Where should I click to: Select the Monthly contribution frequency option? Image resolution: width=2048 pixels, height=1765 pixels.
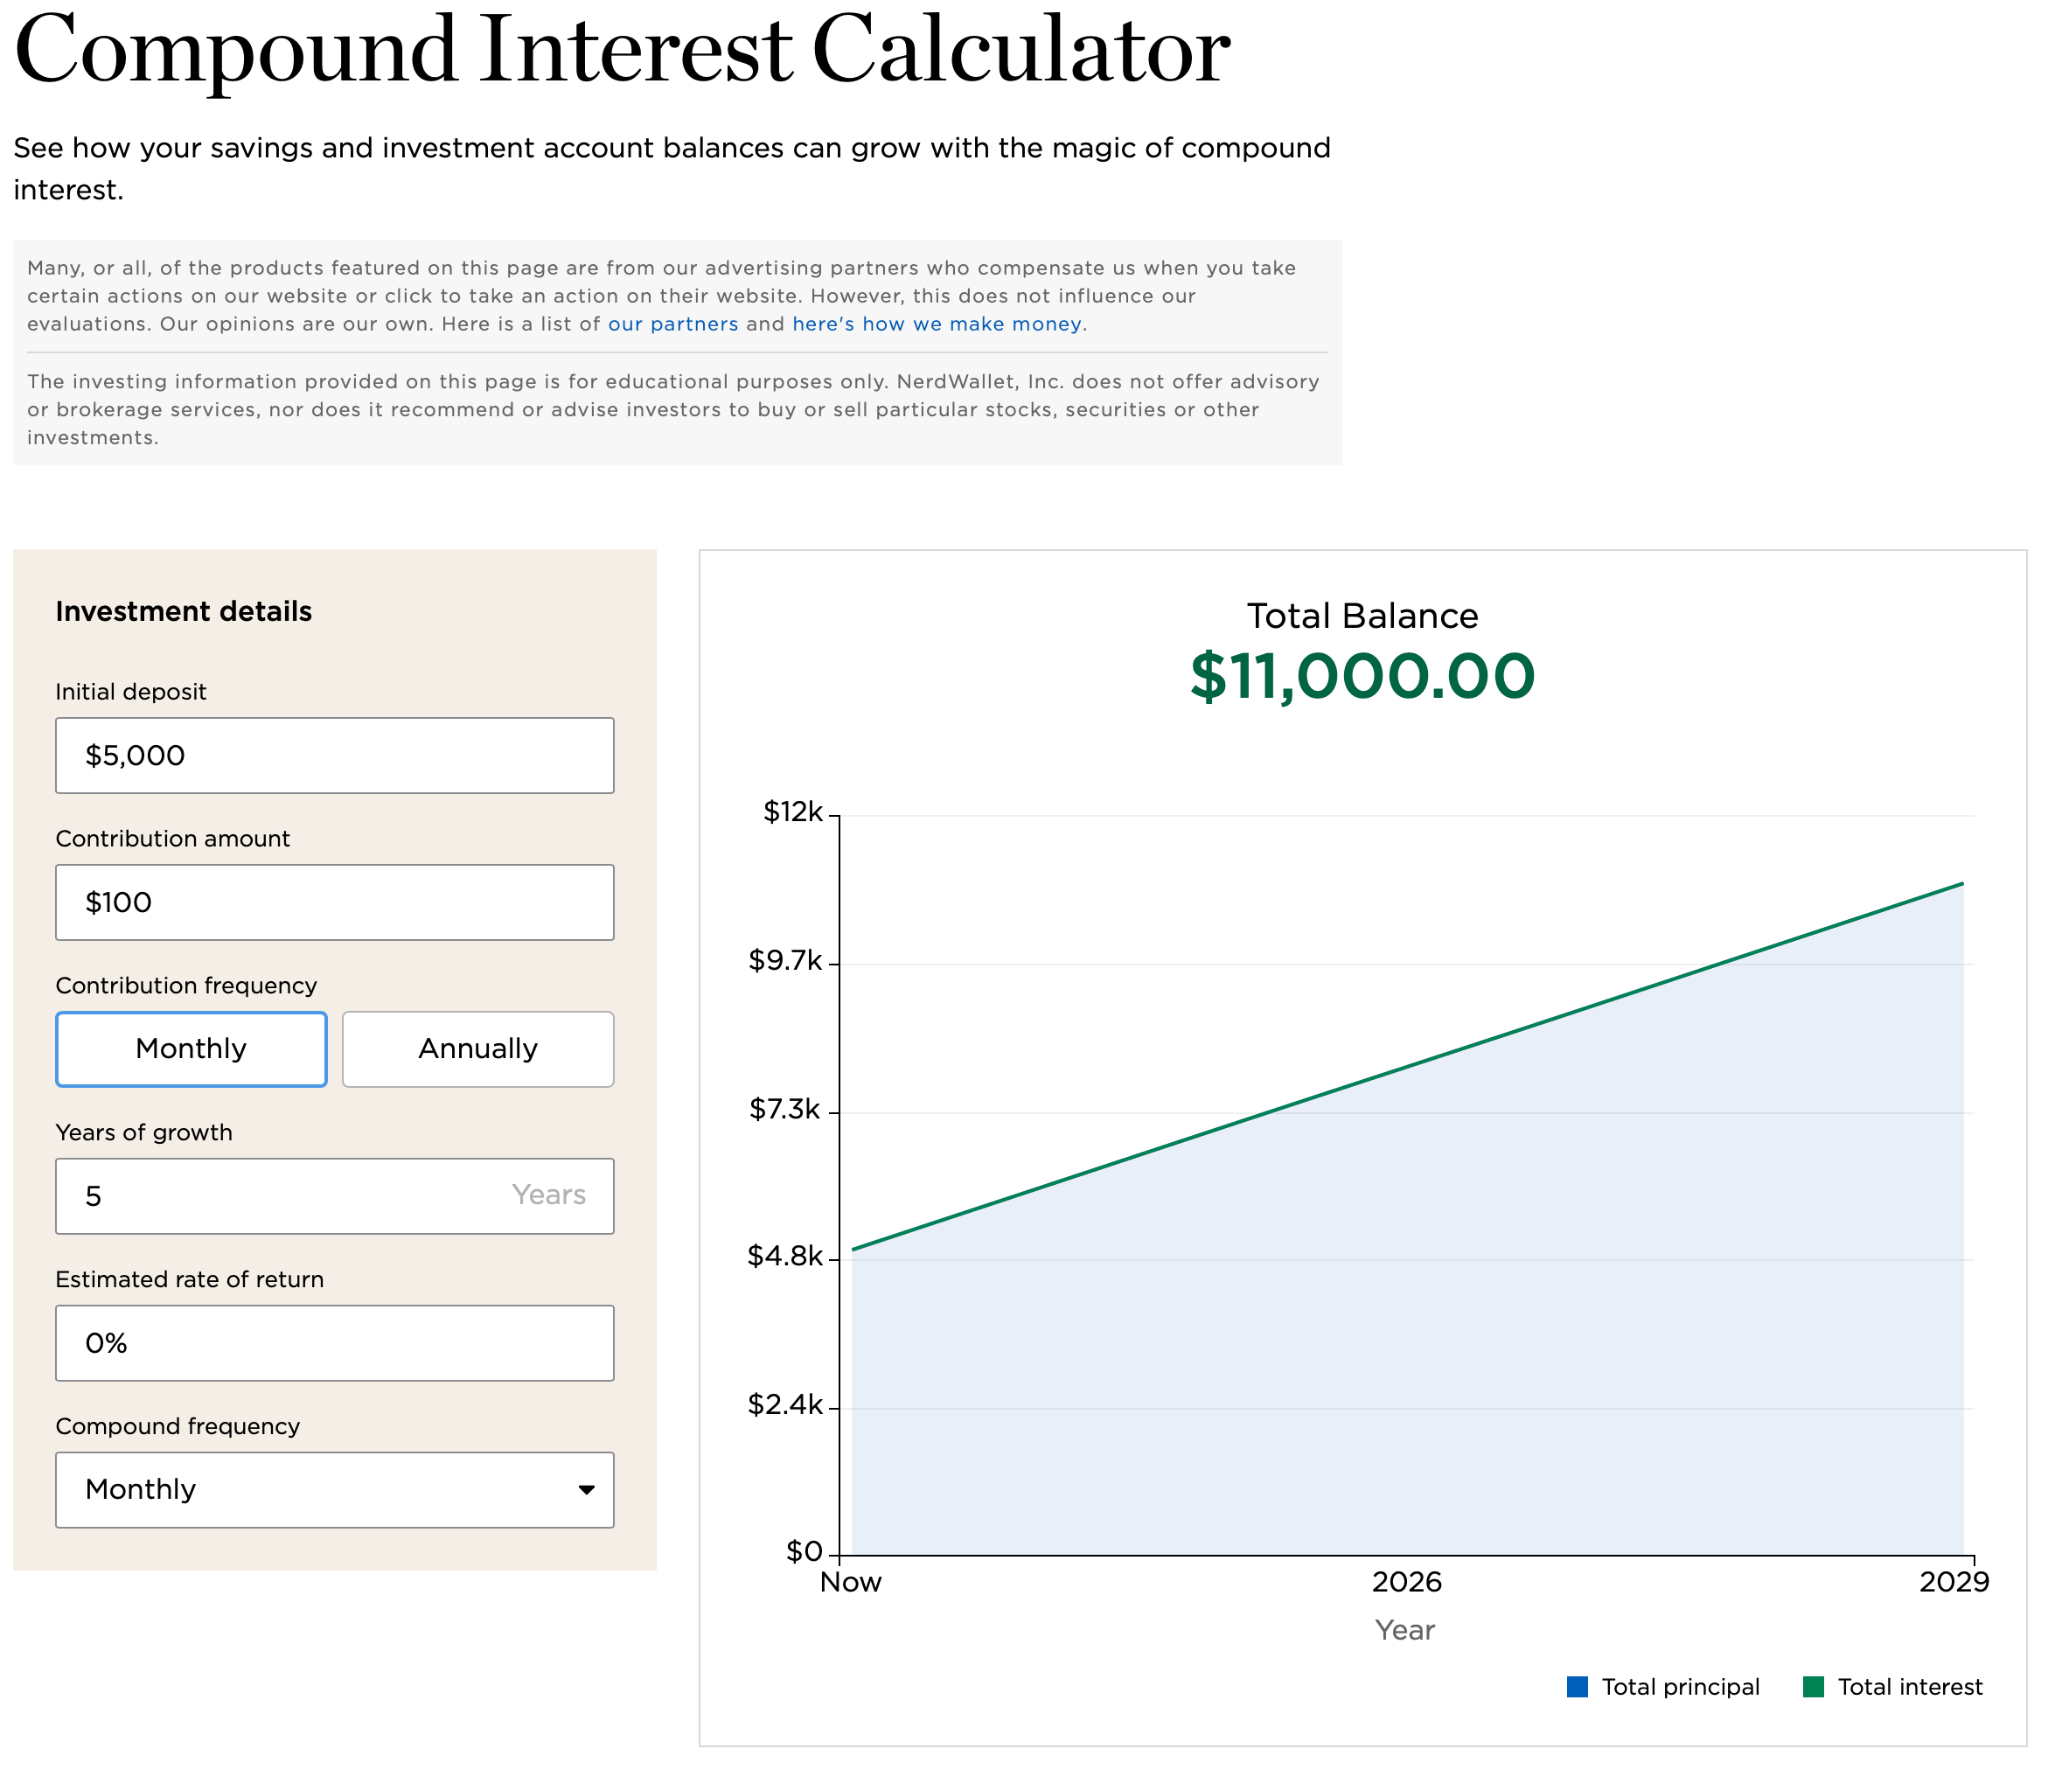tap(191, 1048)
